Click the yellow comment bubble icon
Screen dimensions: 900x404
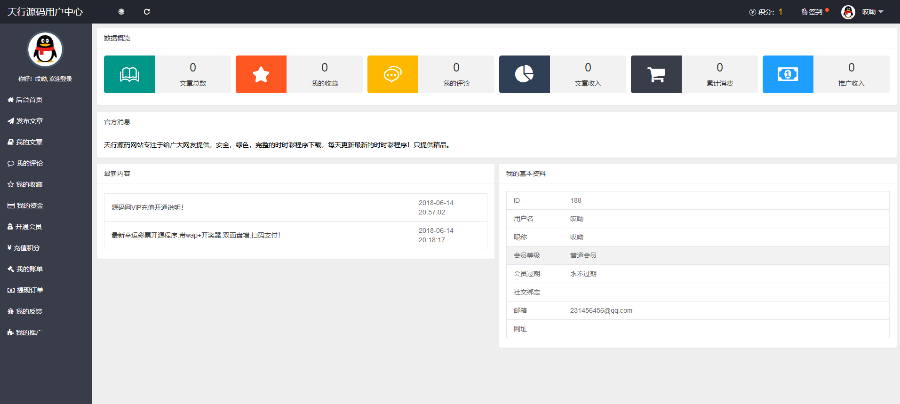(393, 74)
